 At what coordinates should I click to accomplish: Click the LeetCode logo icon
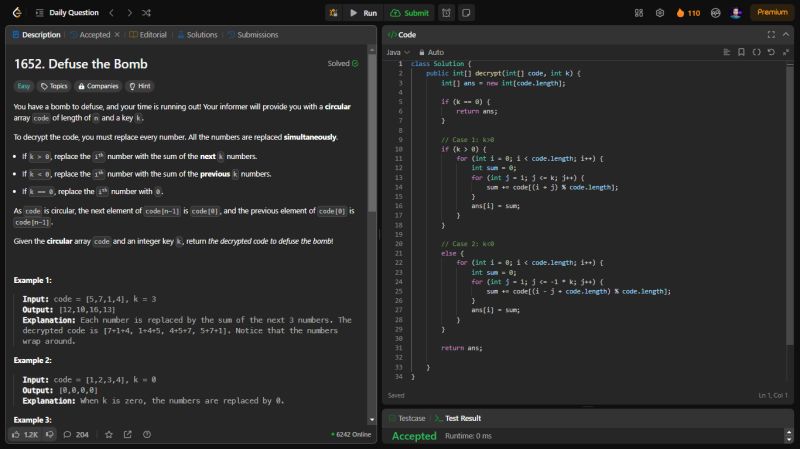[x=17, y=13]
